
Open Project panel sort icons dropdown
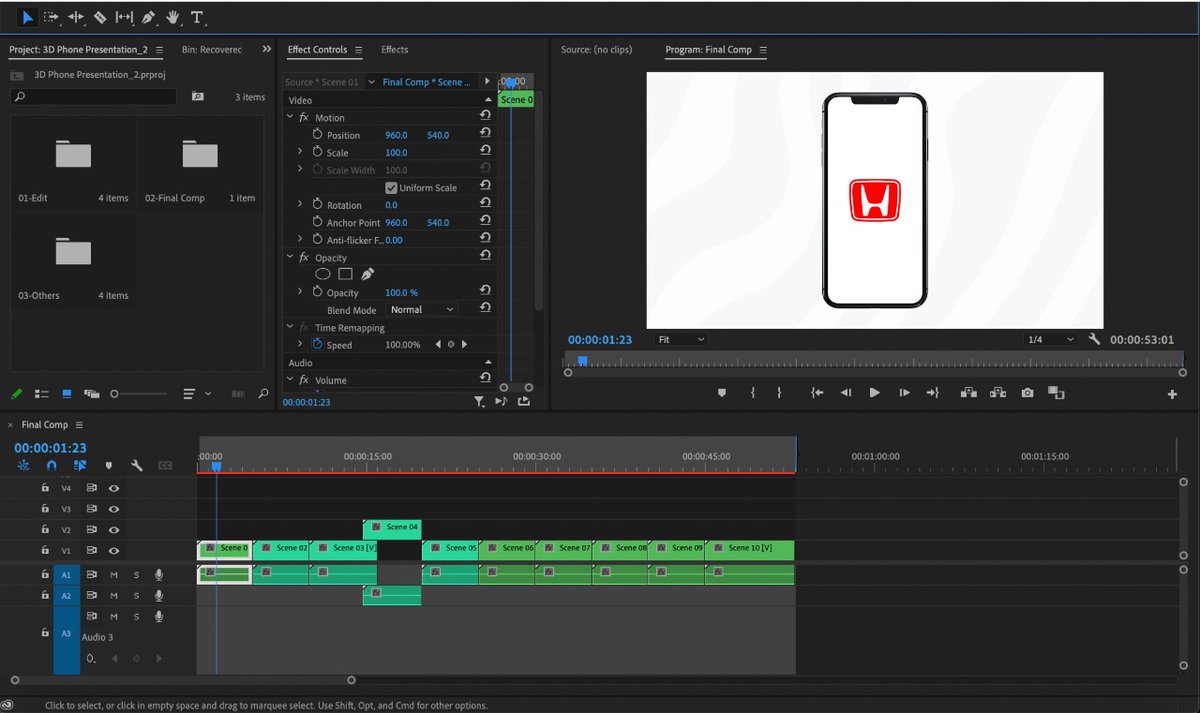[x=198, y=394]
